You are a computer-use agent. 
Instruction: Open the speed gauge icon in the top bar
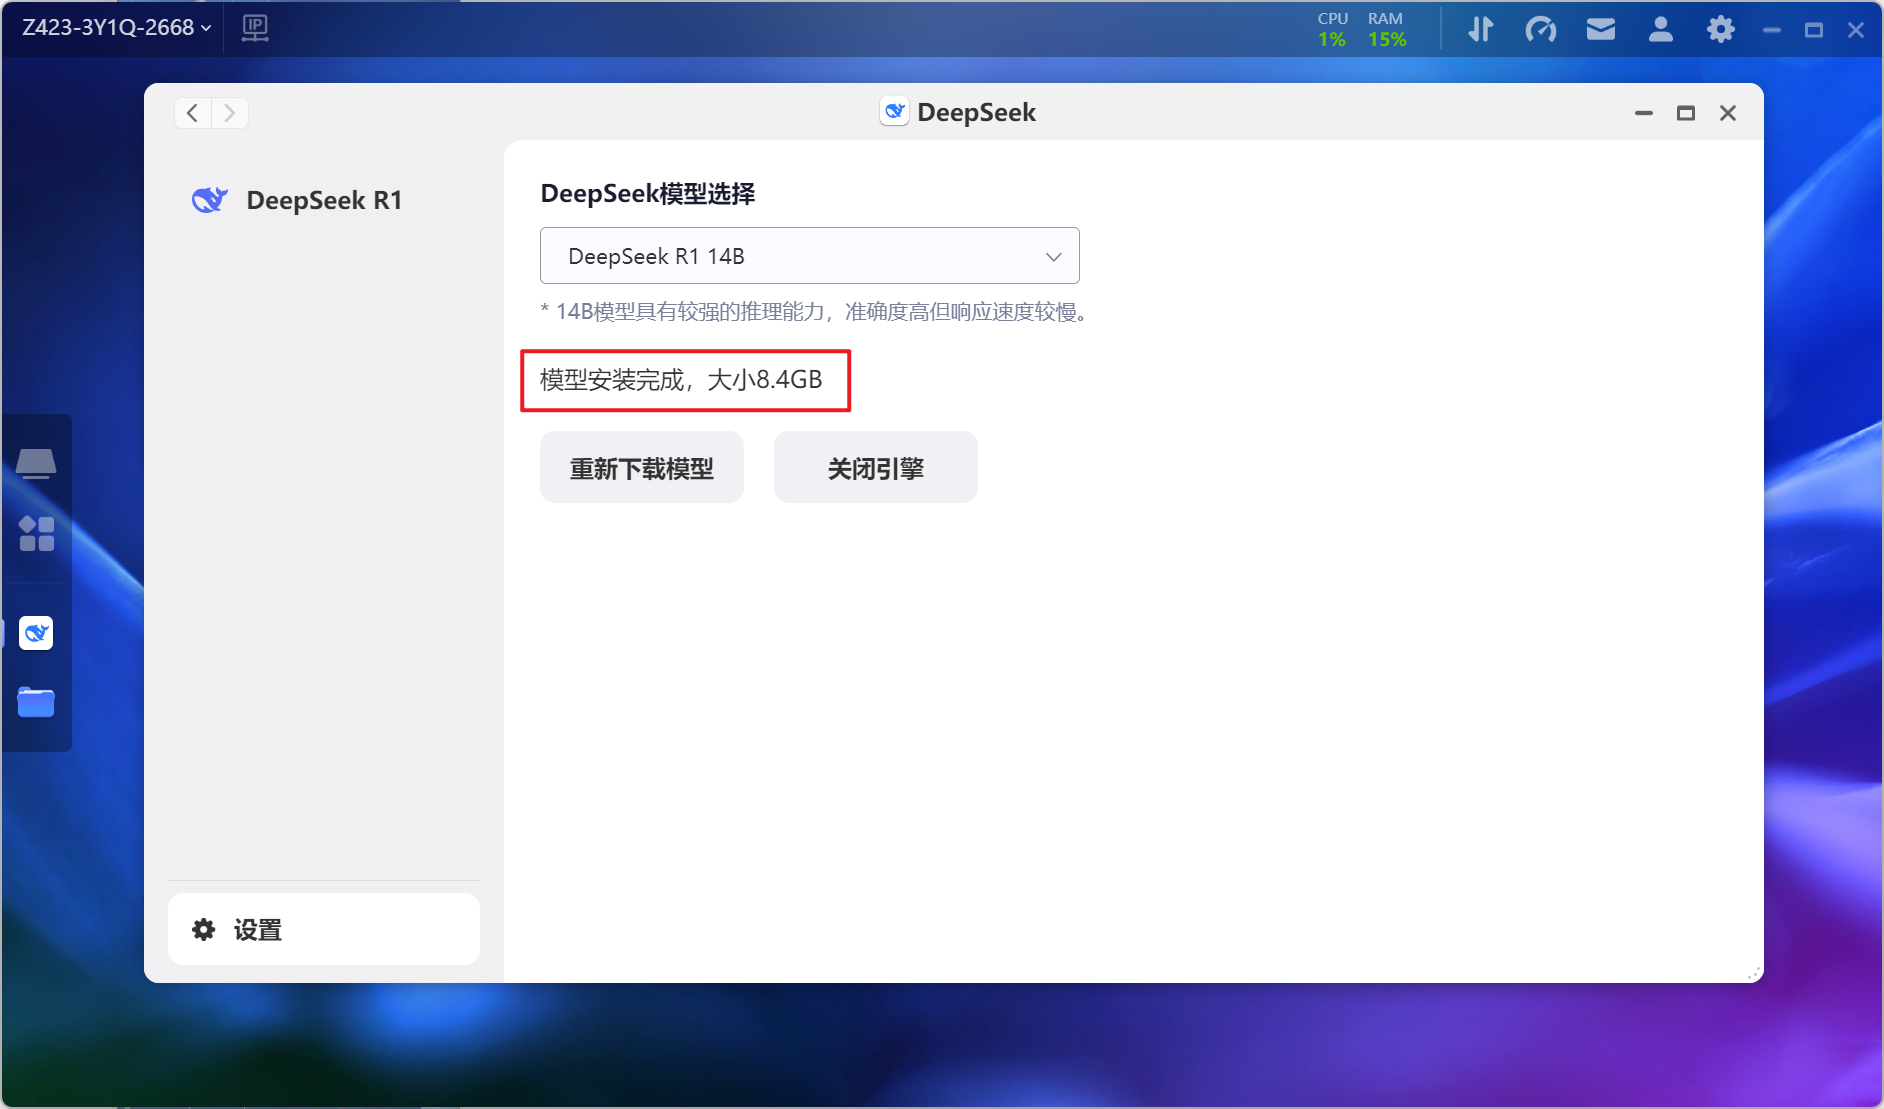pyautogui.click(x=1541, y=29)
